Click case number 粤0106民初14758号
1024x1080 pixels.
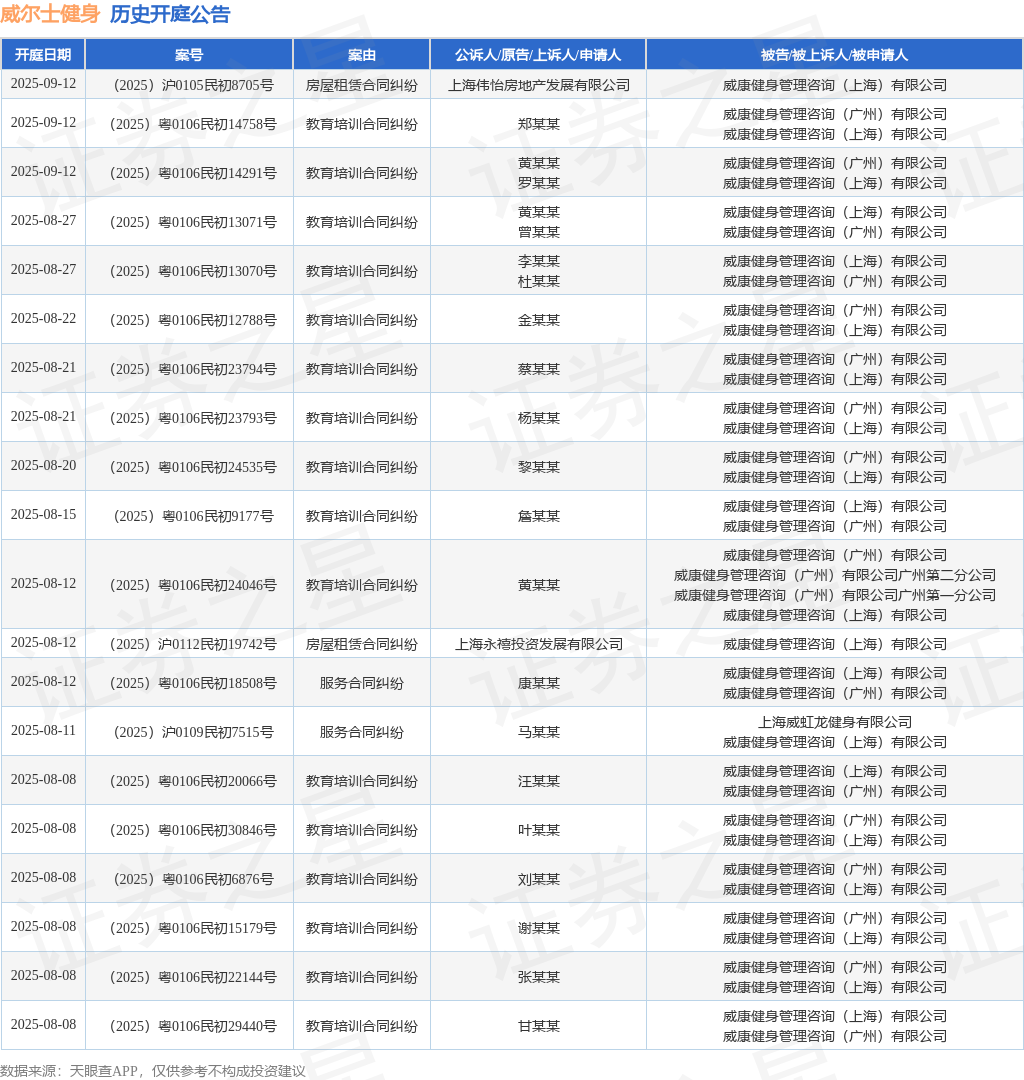click(x=194, y=124)
